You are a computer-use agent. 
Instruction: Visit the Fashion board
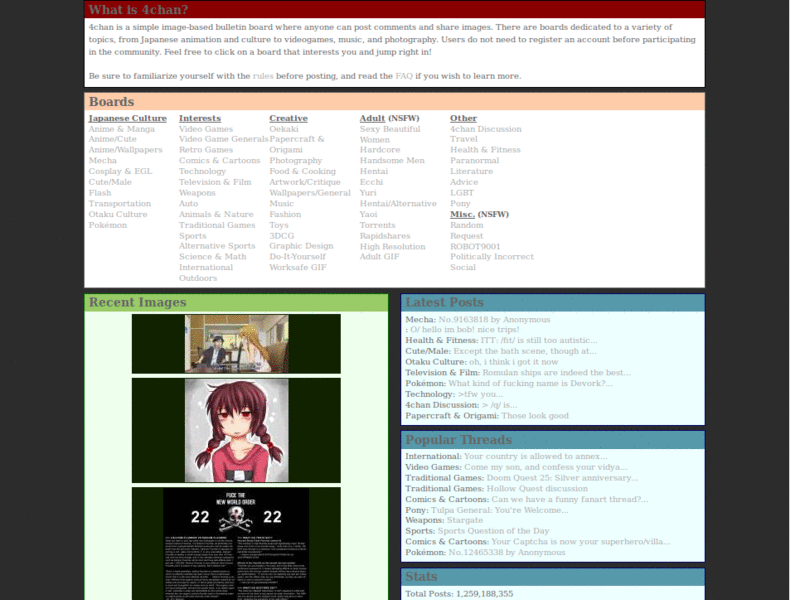pyautogui.click(x=285, y=214)
